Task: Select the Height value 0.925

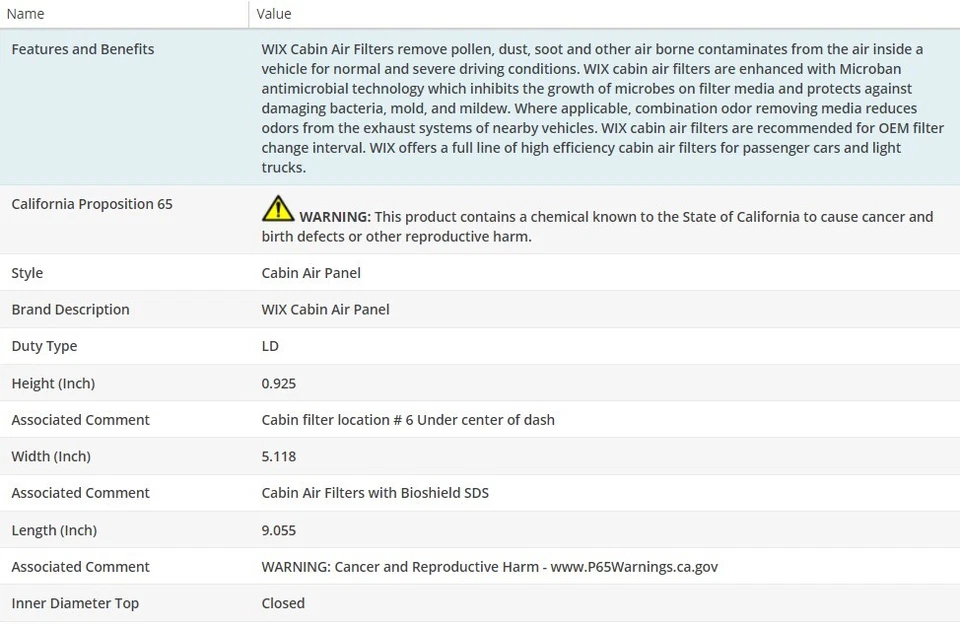Action: 279,383
